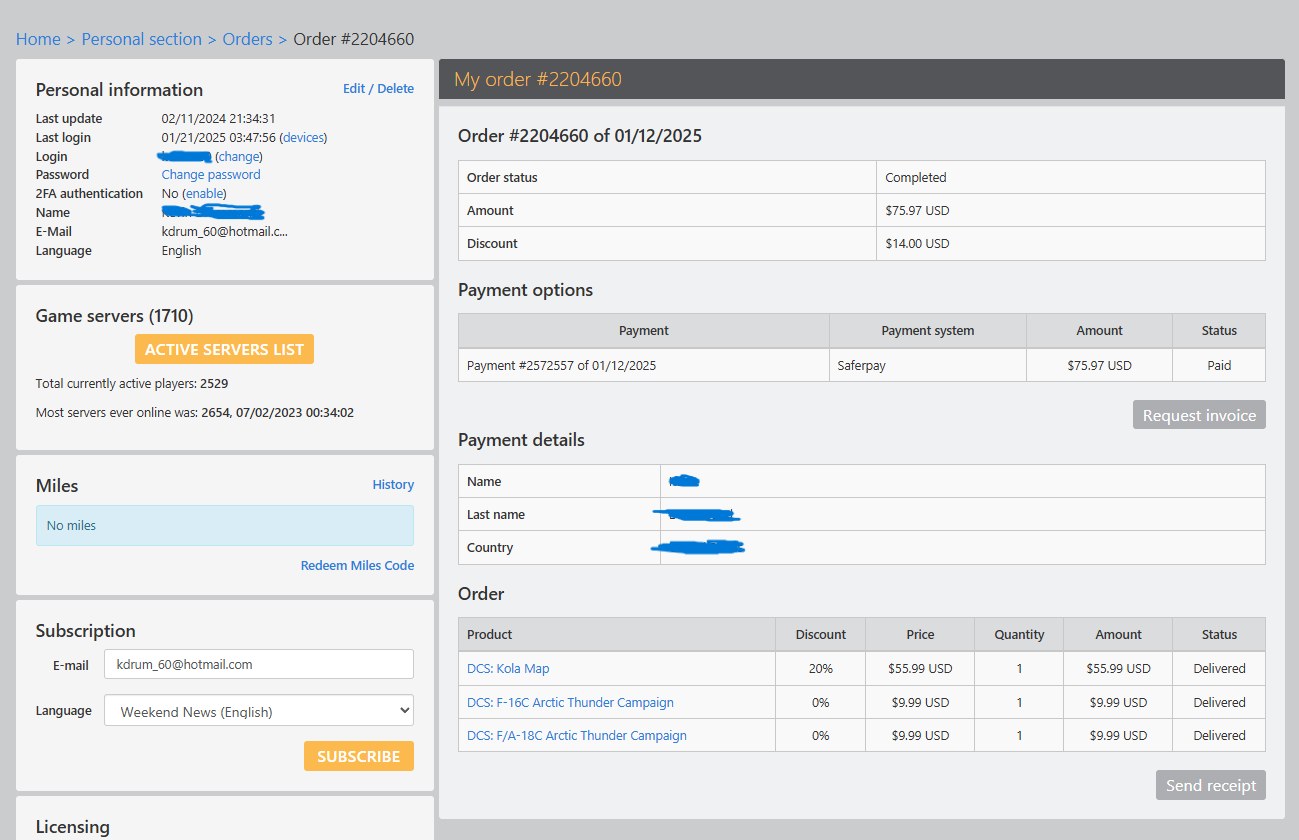Click the Order #2204660 of 01/12/2025 heading
1299x840 pixels.
coord(580,136)
